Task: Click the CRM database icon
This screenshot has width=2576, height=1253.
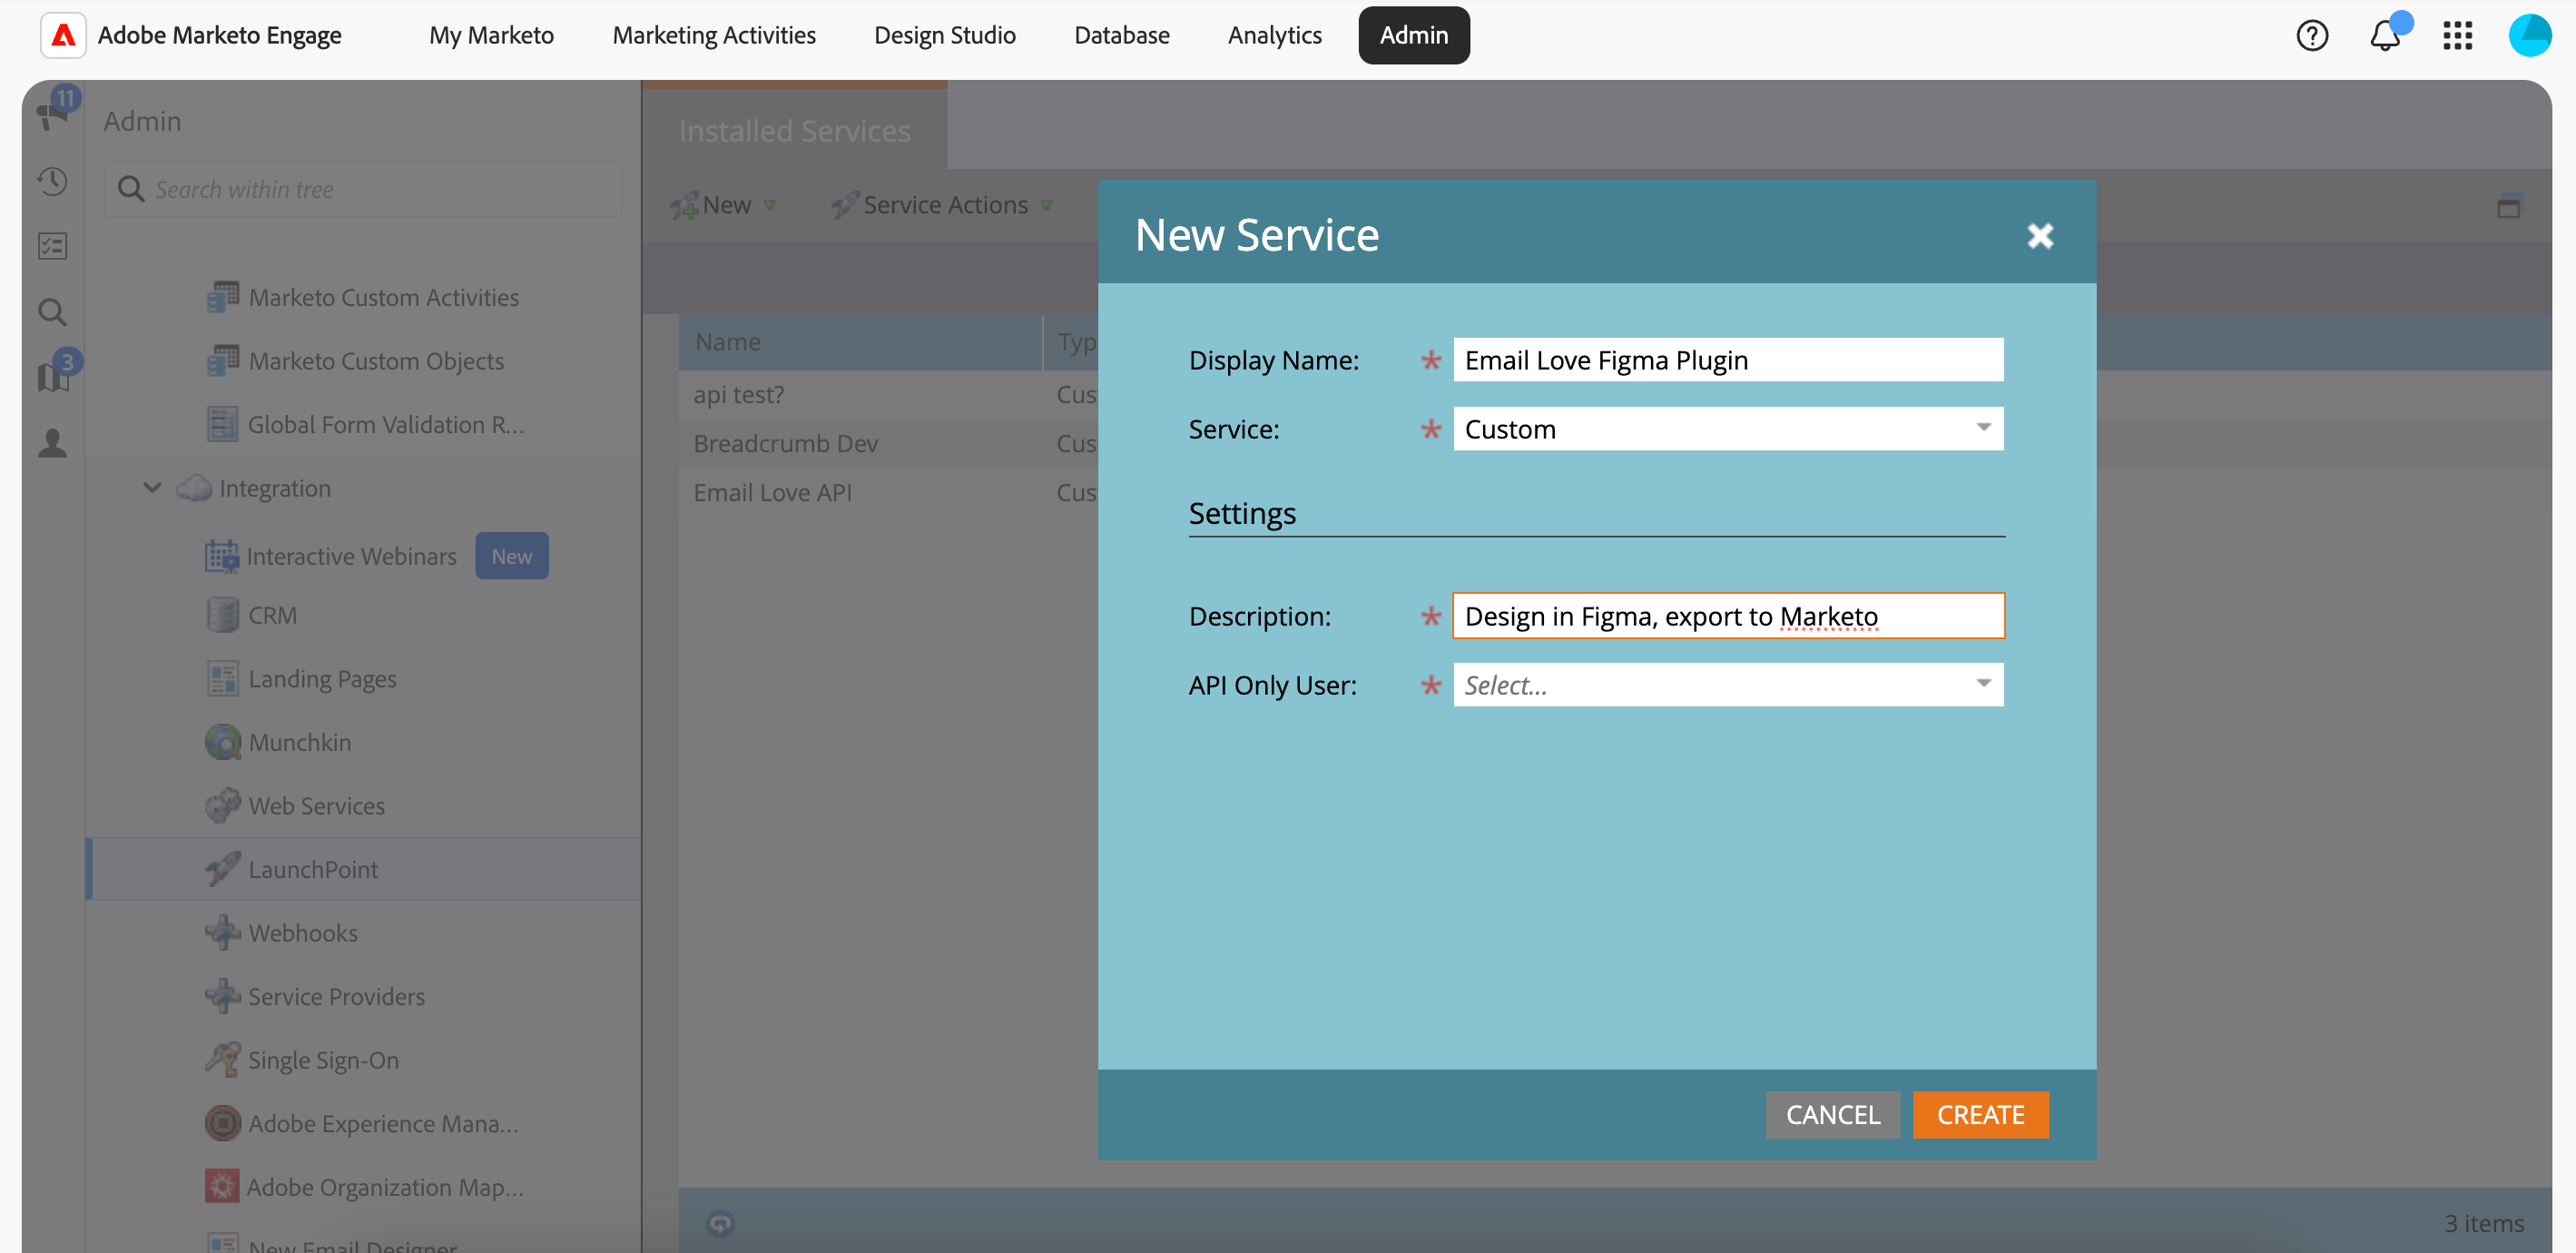Action: coord(222,615)
